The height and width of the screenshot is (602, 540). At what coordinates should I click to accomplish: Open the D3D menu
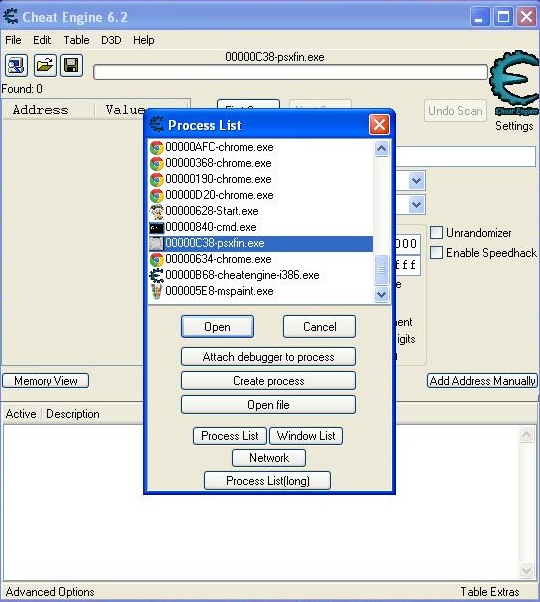click(111, 40)
